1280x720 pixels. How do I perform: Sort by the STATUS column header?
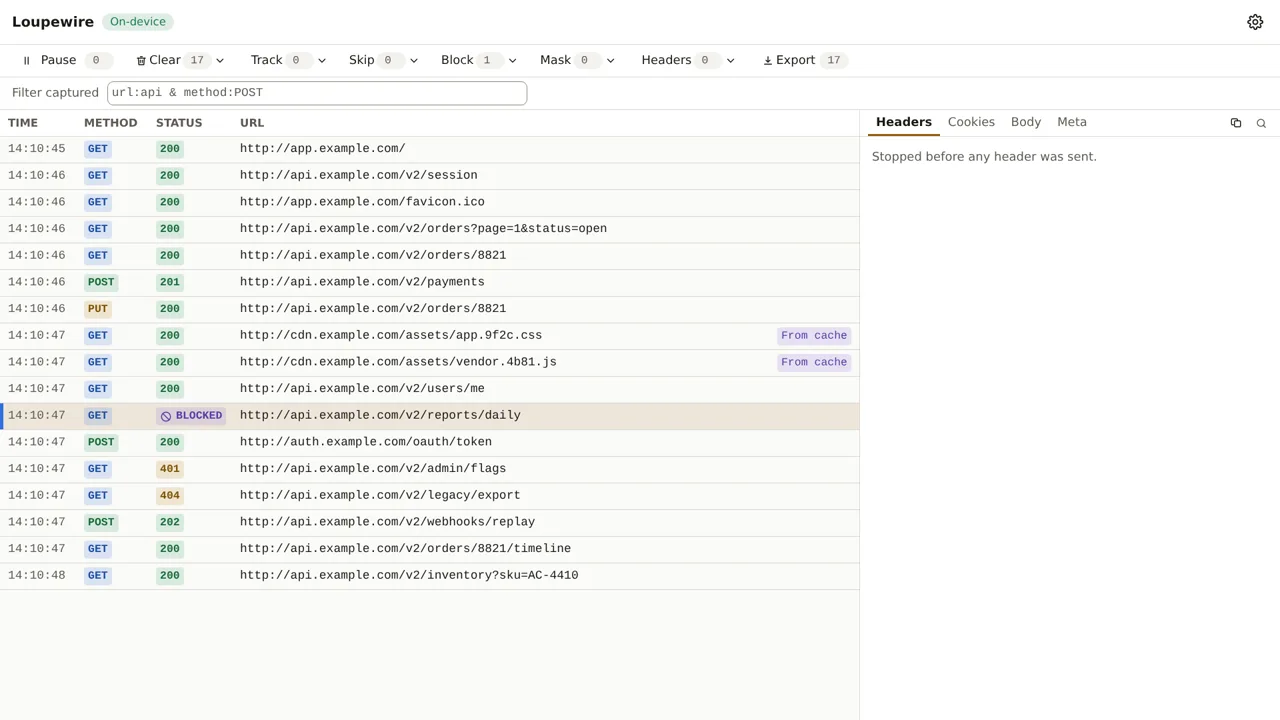click(179, 123)
